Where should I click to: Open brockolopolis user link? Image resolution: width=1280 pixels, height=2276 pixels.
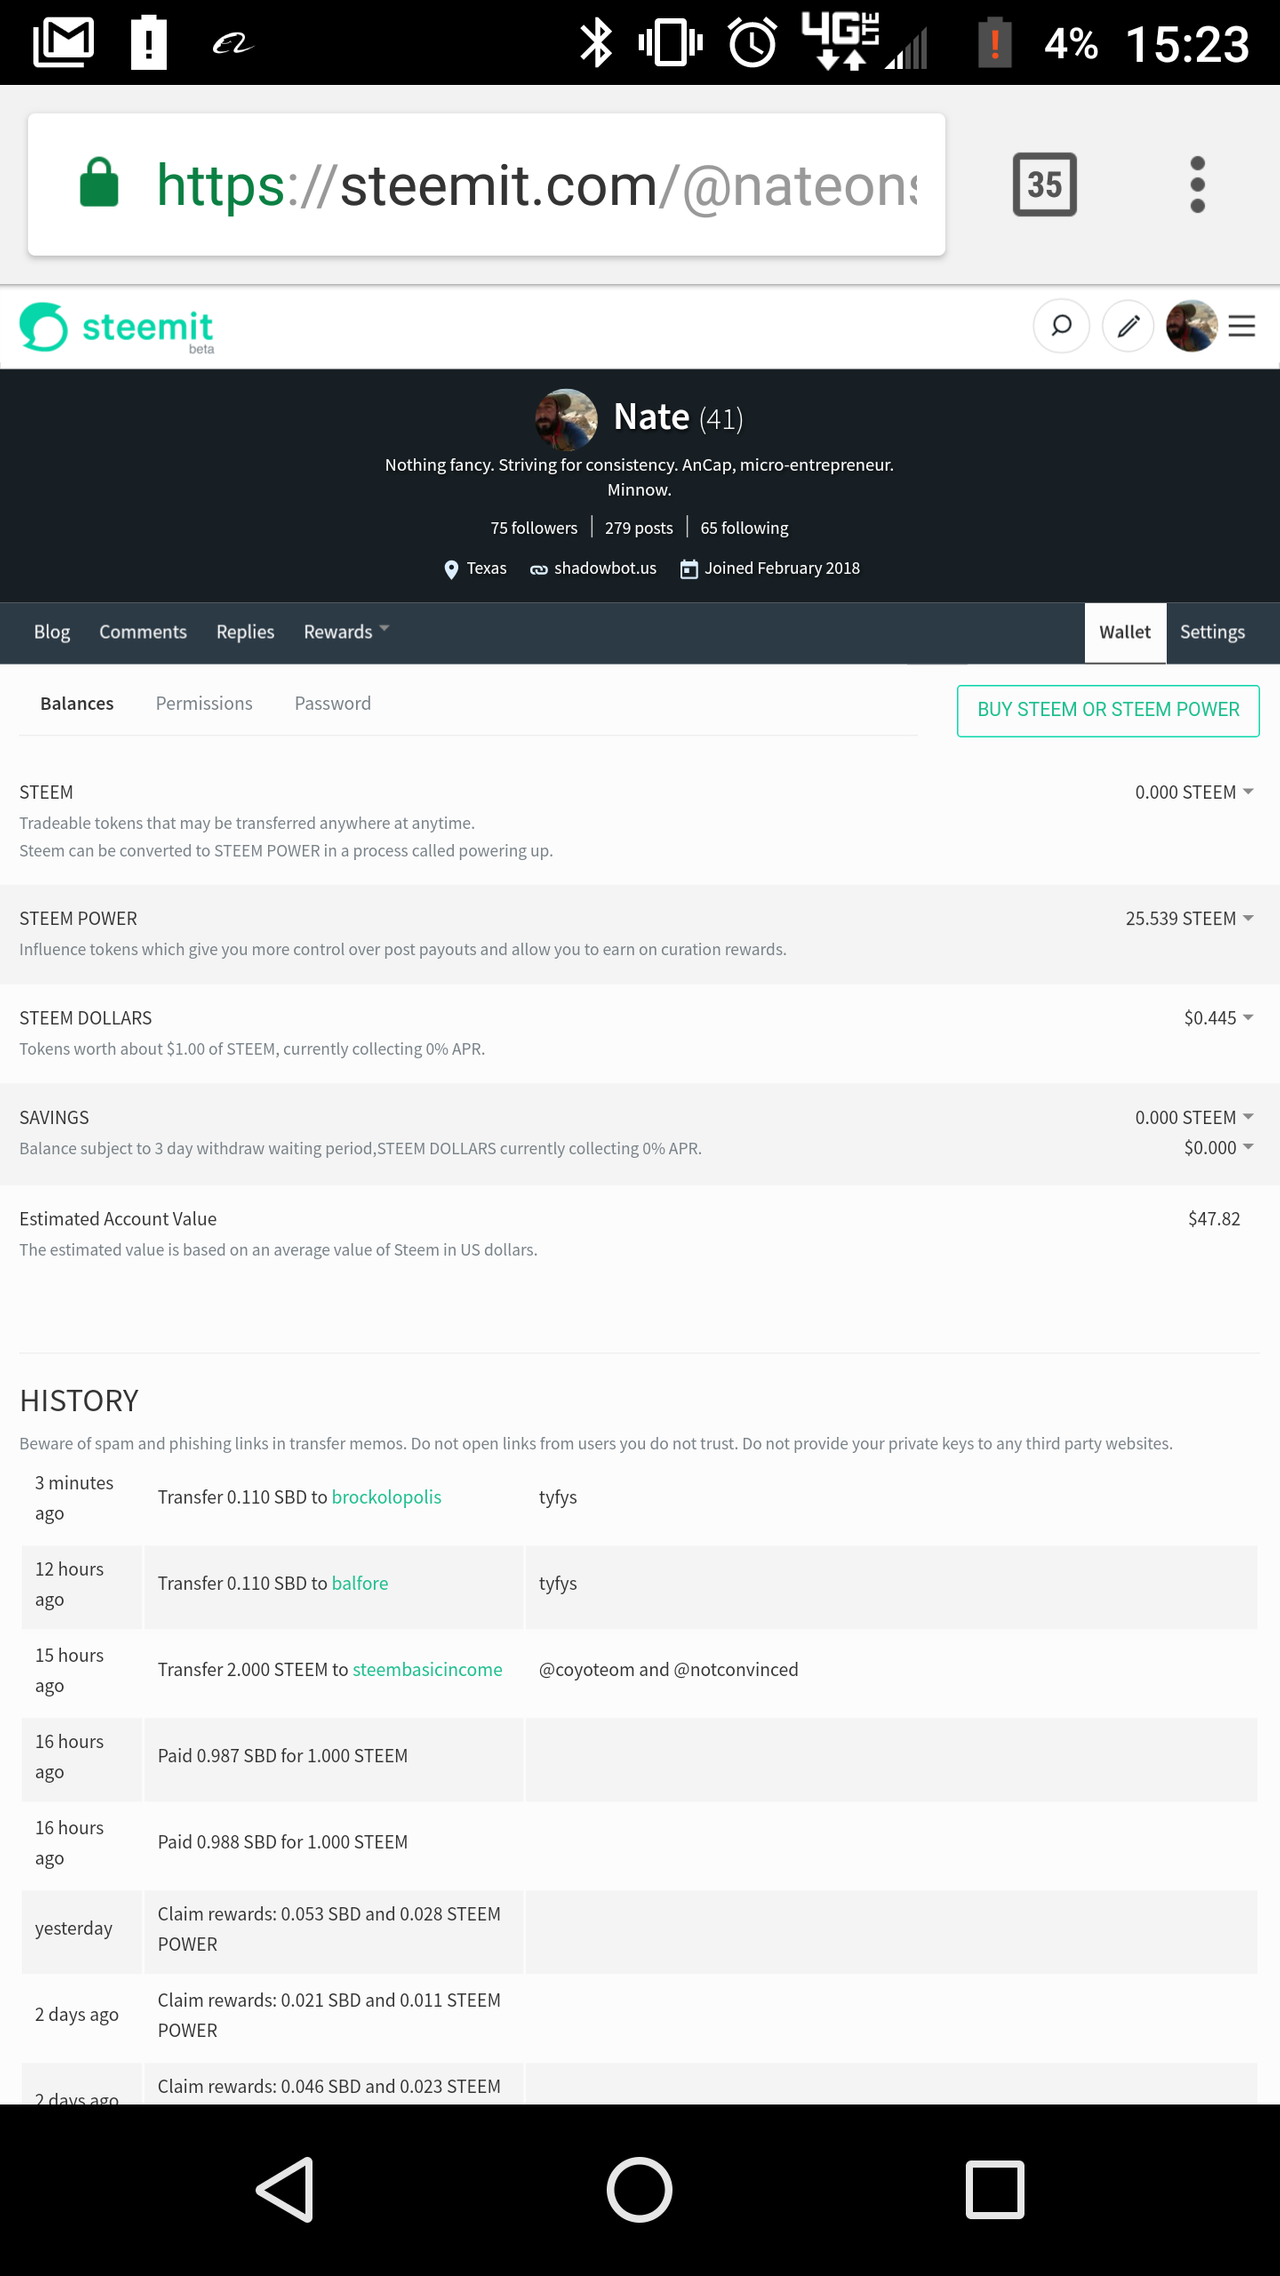coord(387,1497)
